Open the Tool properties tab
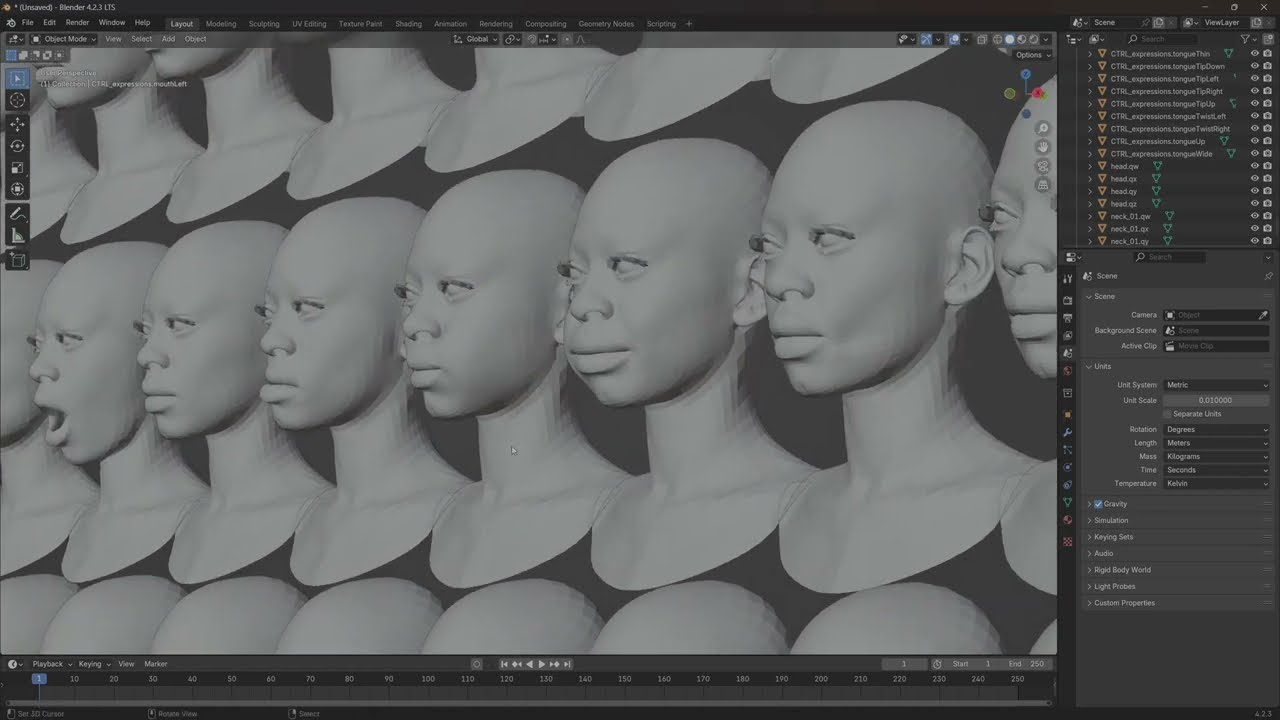 [x=1068, y=279]
